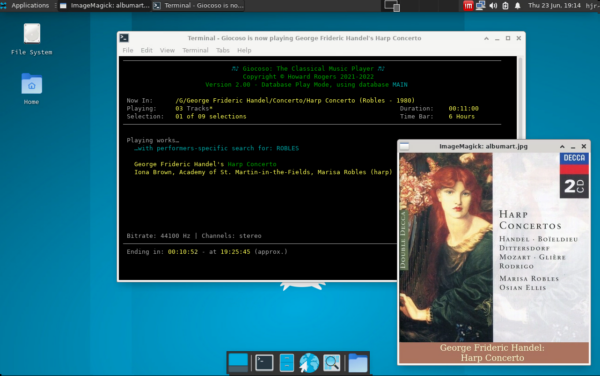Roll up the Terminal window with shade arrow
Screen dimensions: 600x376
(x=486, y=38)
